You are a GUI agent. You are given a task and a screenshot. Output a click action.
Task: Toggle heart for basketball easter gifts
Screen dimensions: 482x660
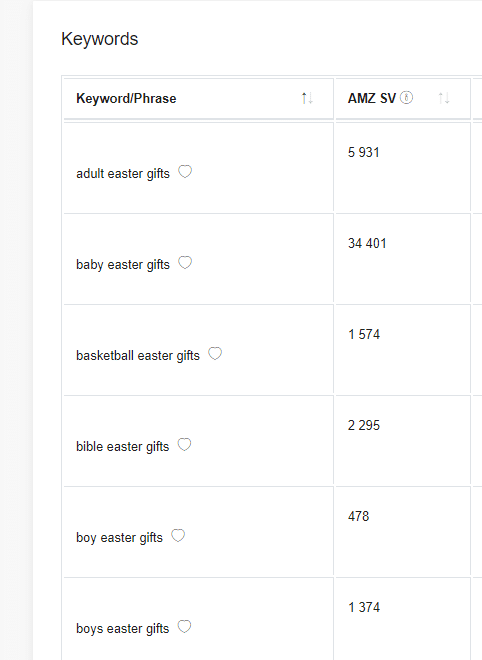(215, 354)
